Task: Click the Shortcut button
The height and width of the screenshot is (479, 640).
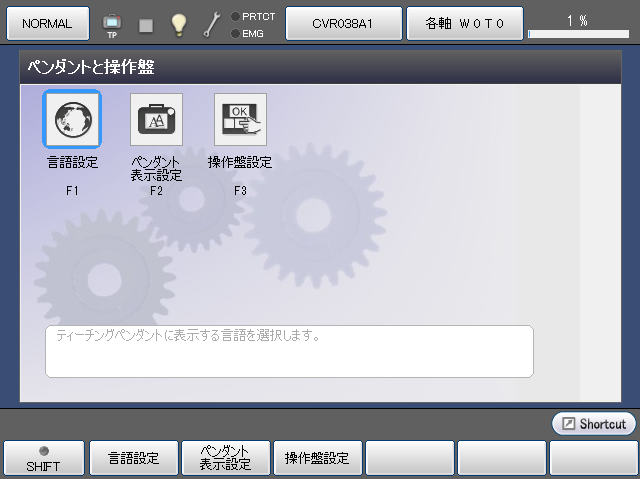Action: click(x=594, y=424)
